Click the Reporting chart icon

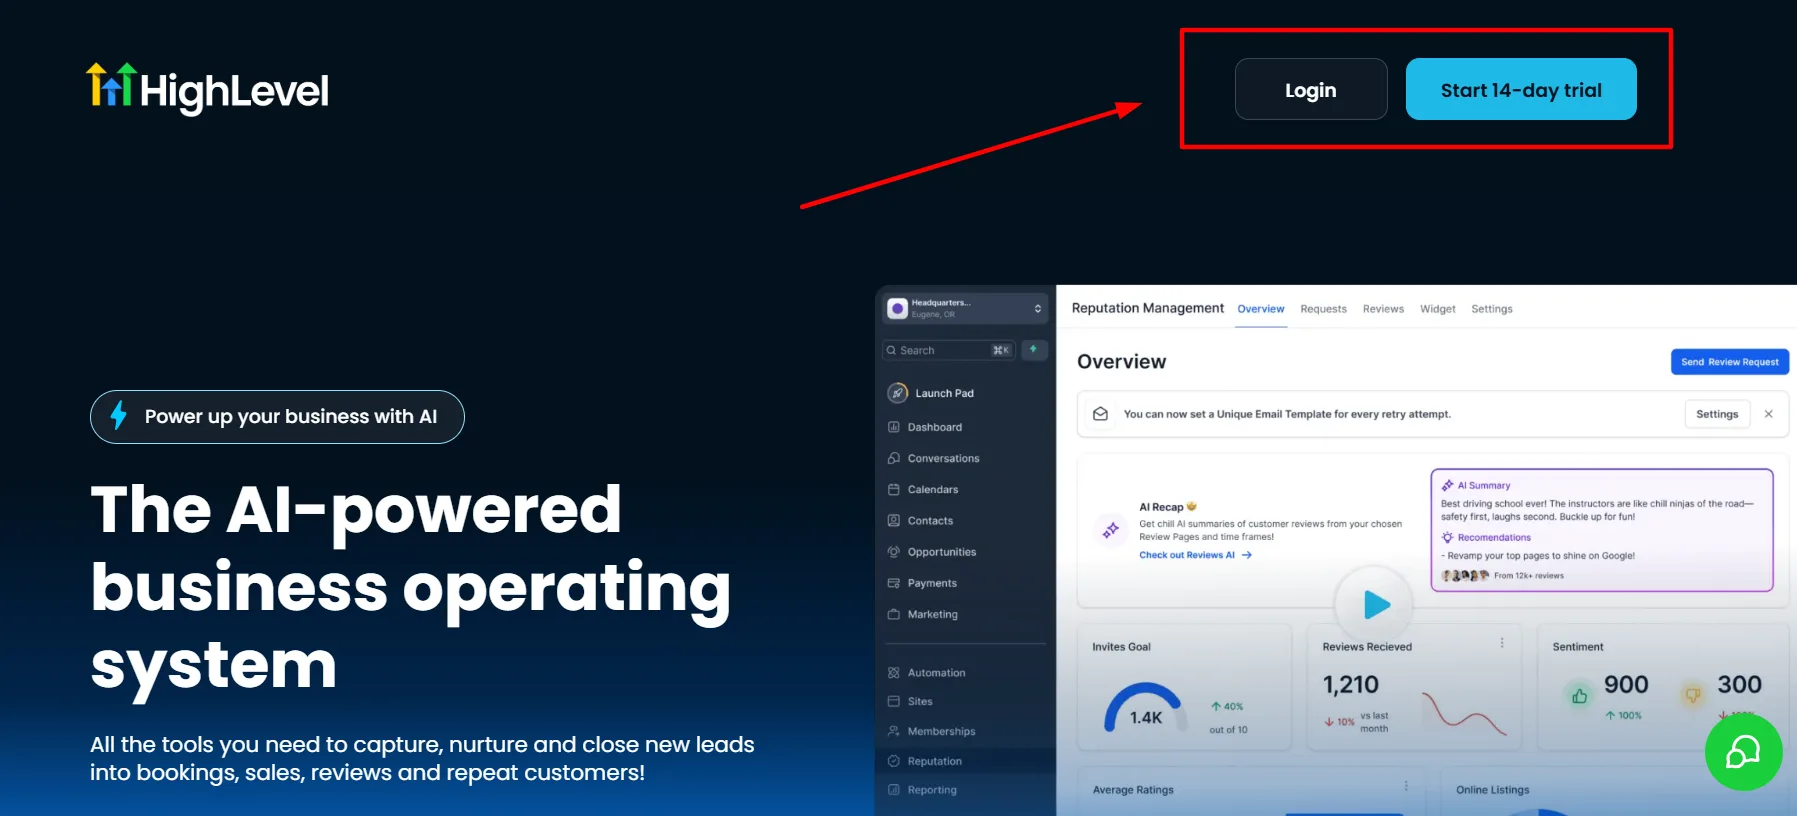894,790
